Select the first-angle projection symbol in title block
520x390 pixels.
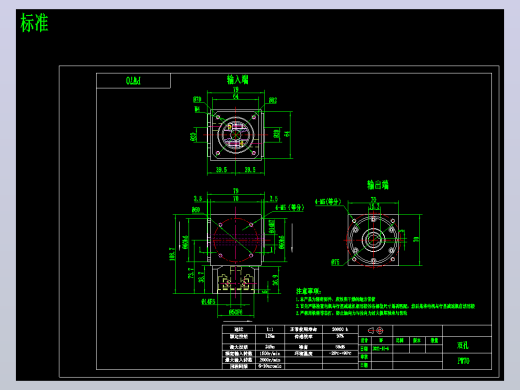[376, 330]
